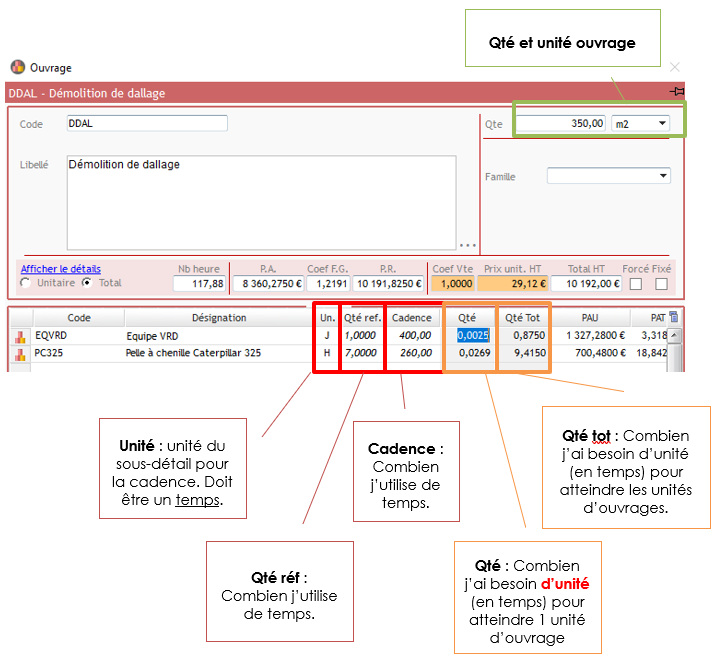Screen dimensions: 717x658
Task: Click the Coef Vte orange field
Action: click(451, 284)
